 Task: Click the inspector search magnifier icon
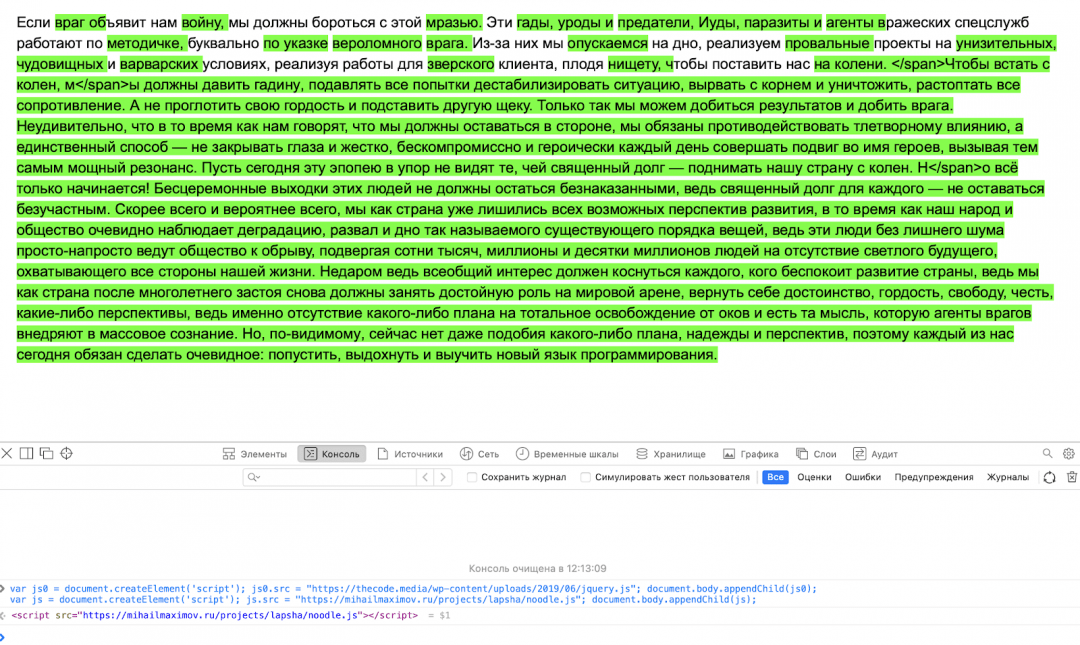[1047, 454]
